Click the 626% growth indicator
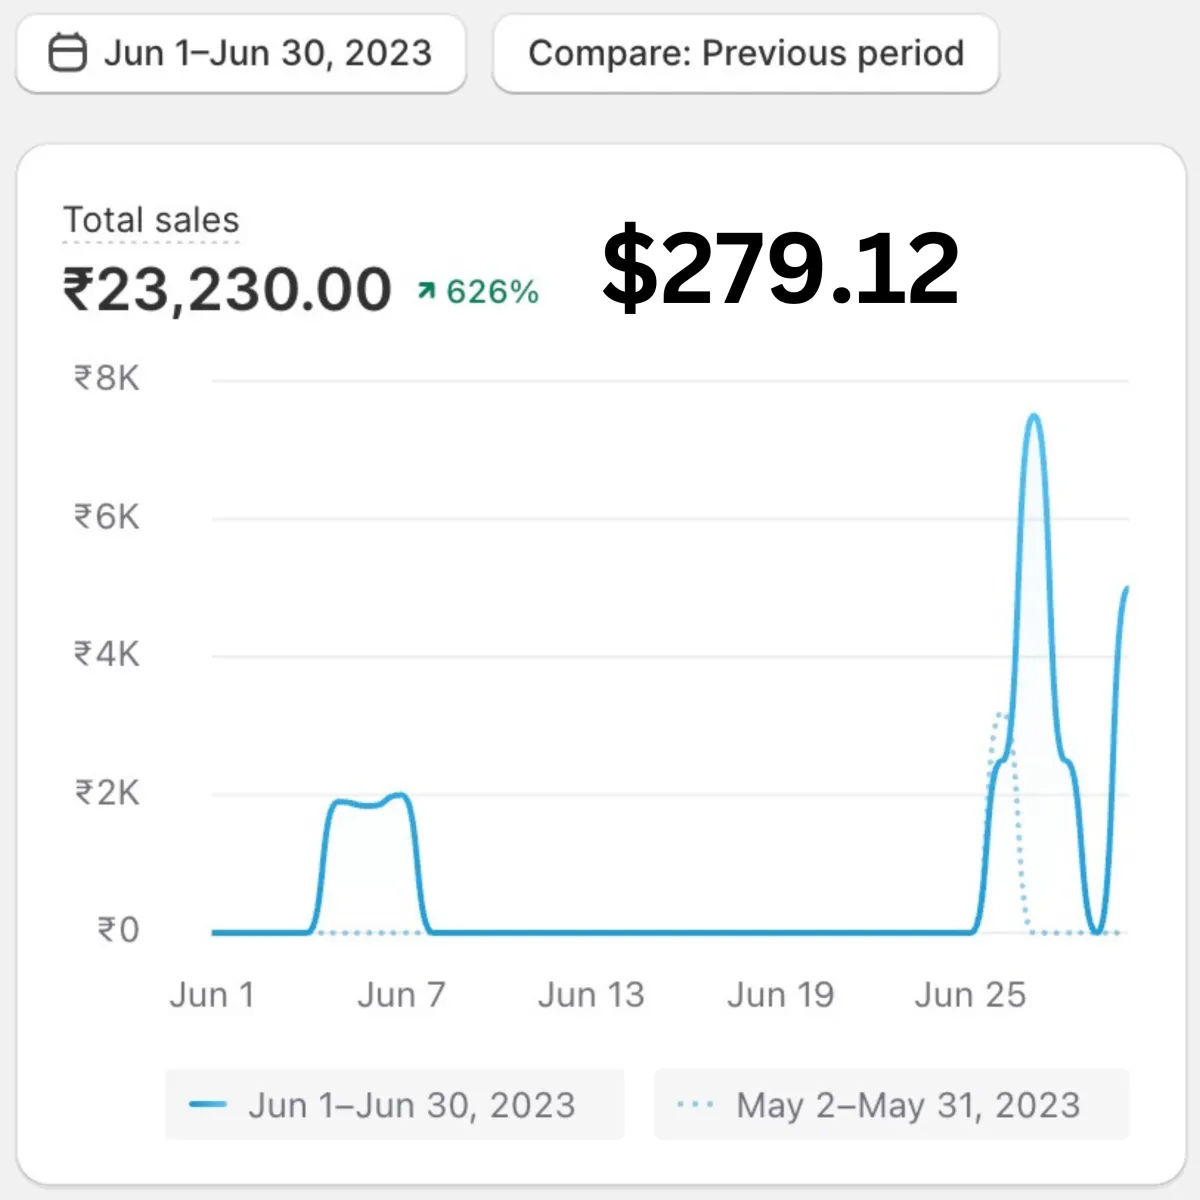This screenshot has width=1200, height=1200. [x=492, y=292]
